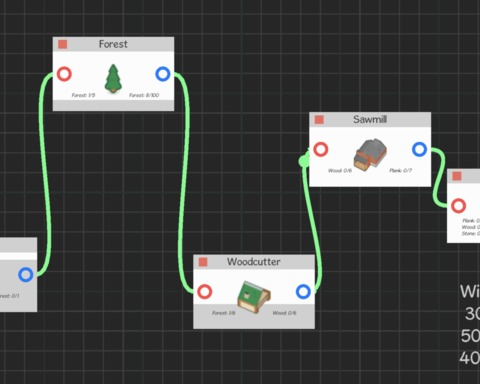480x384 pixels.
Task: Click the "Plank: 0/7" label in Sawmill
Action: pos(401,171)
